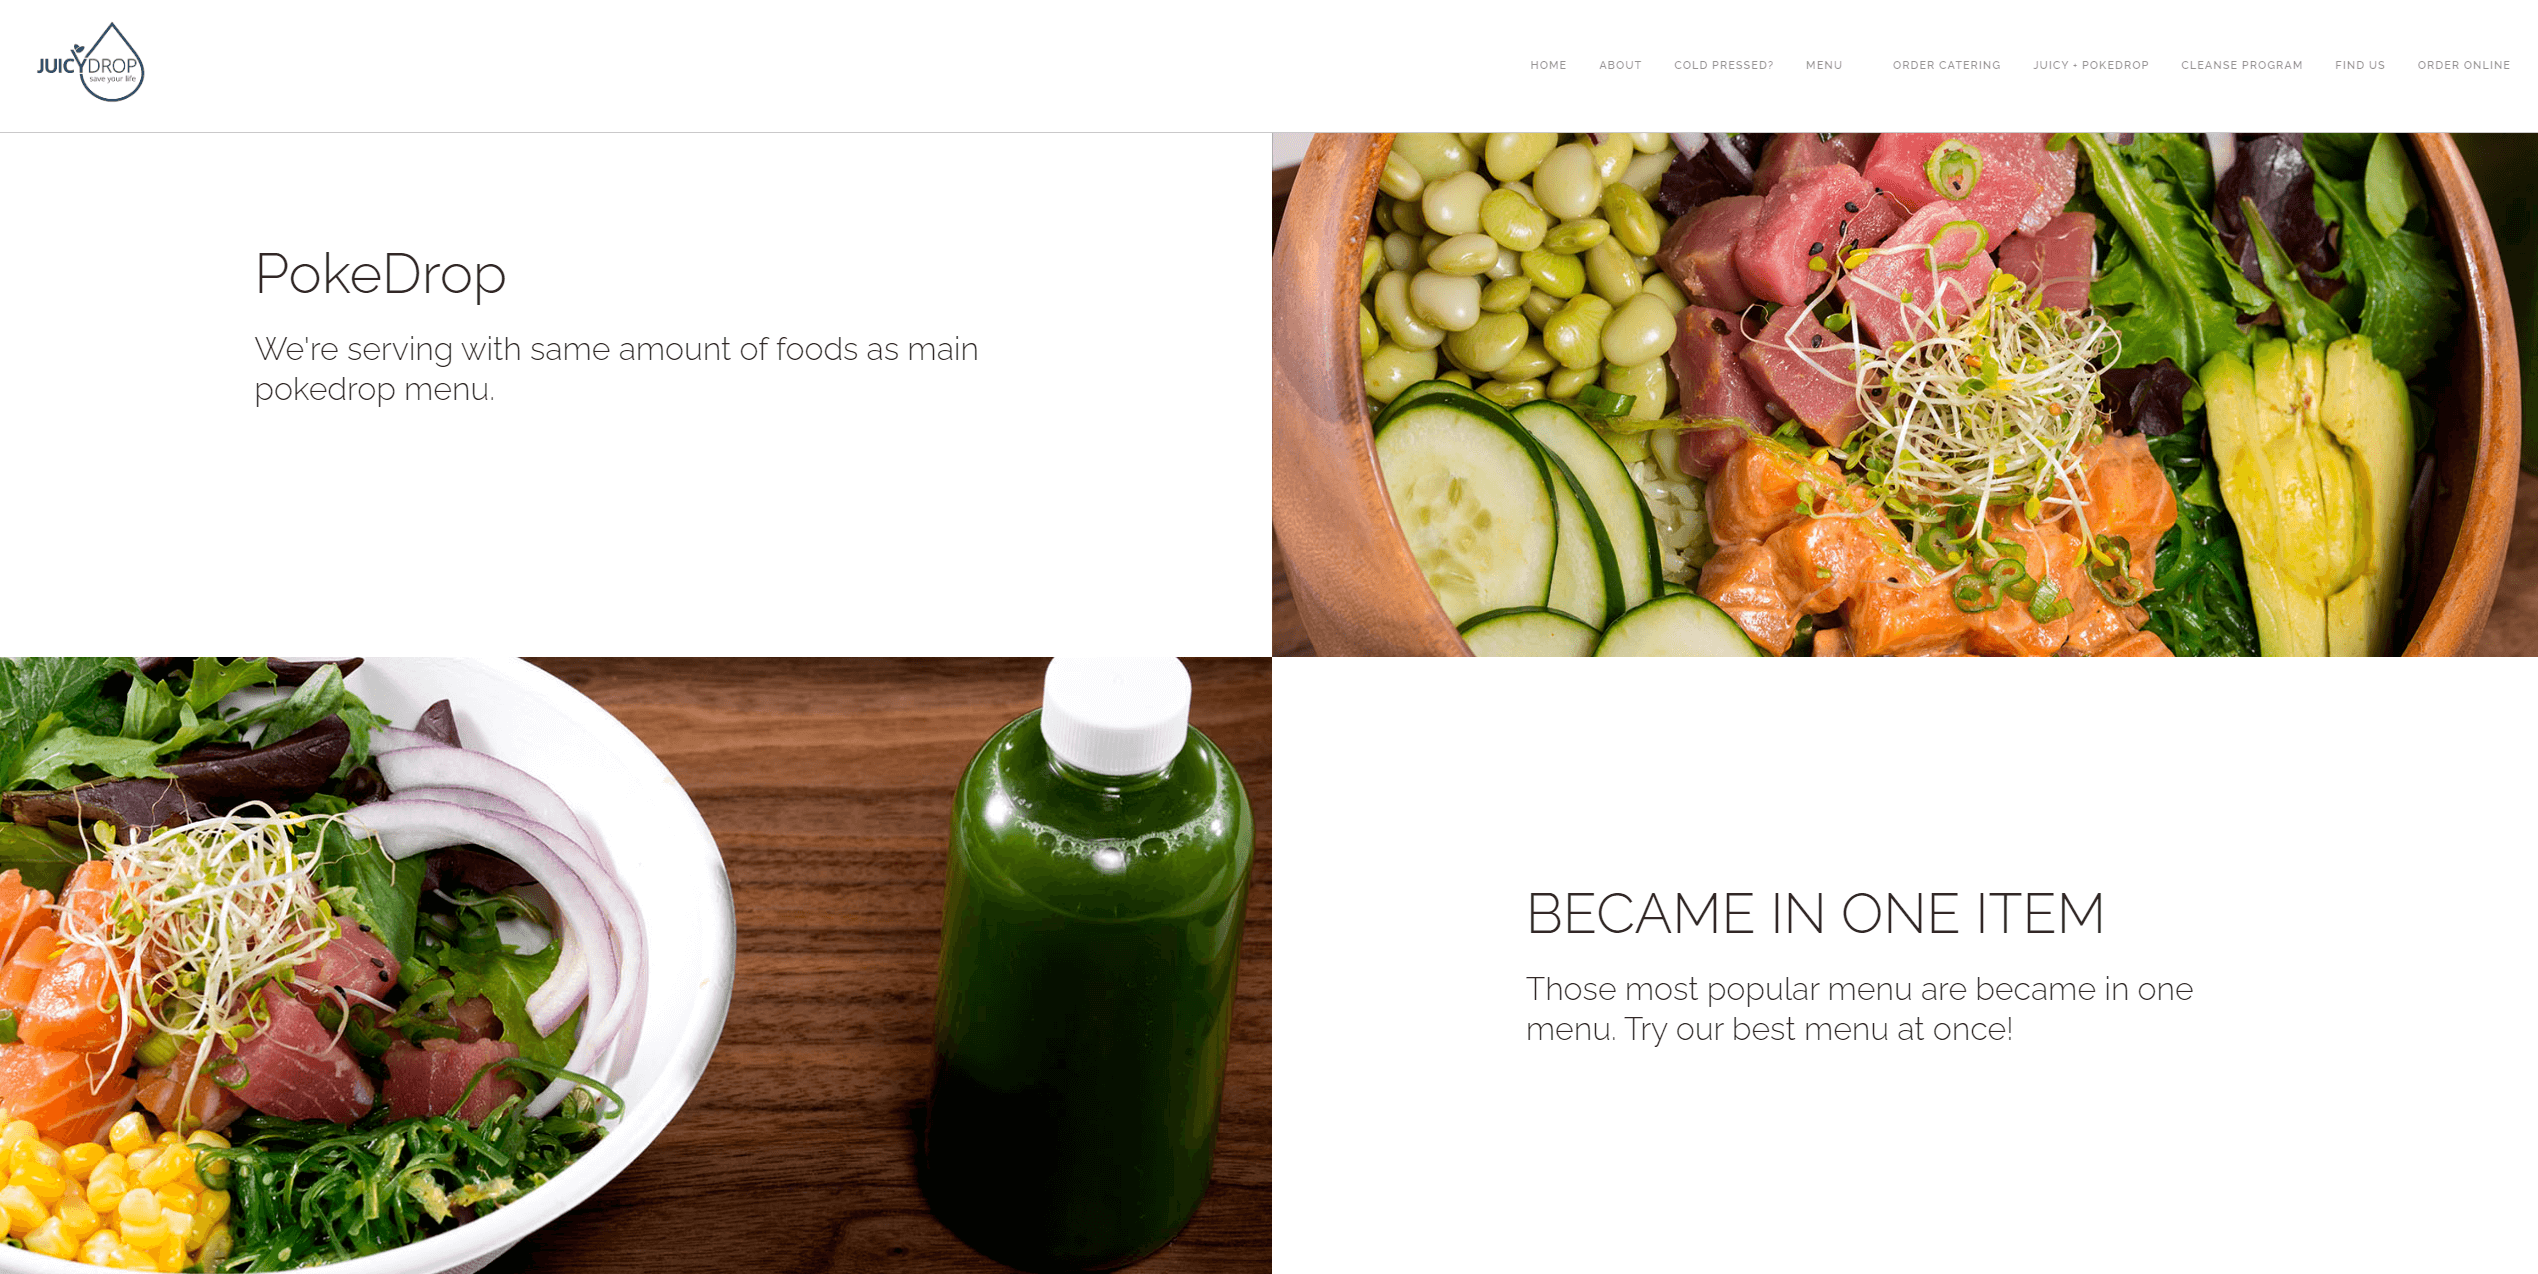Select ORDER CATERING in navigation
The width and height of the screenshot is (2538, 1274).
point(1946,65)
